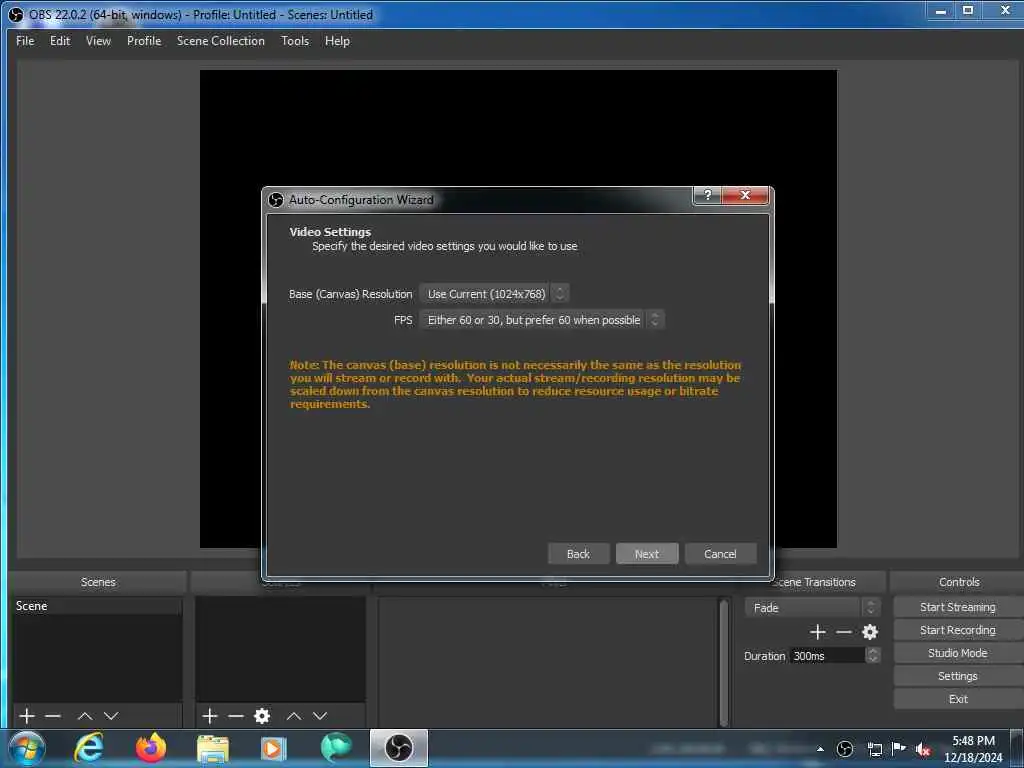Open the Windows Start menu
The width and height of the screenshot is (1024, 768).
coord(27,748)
